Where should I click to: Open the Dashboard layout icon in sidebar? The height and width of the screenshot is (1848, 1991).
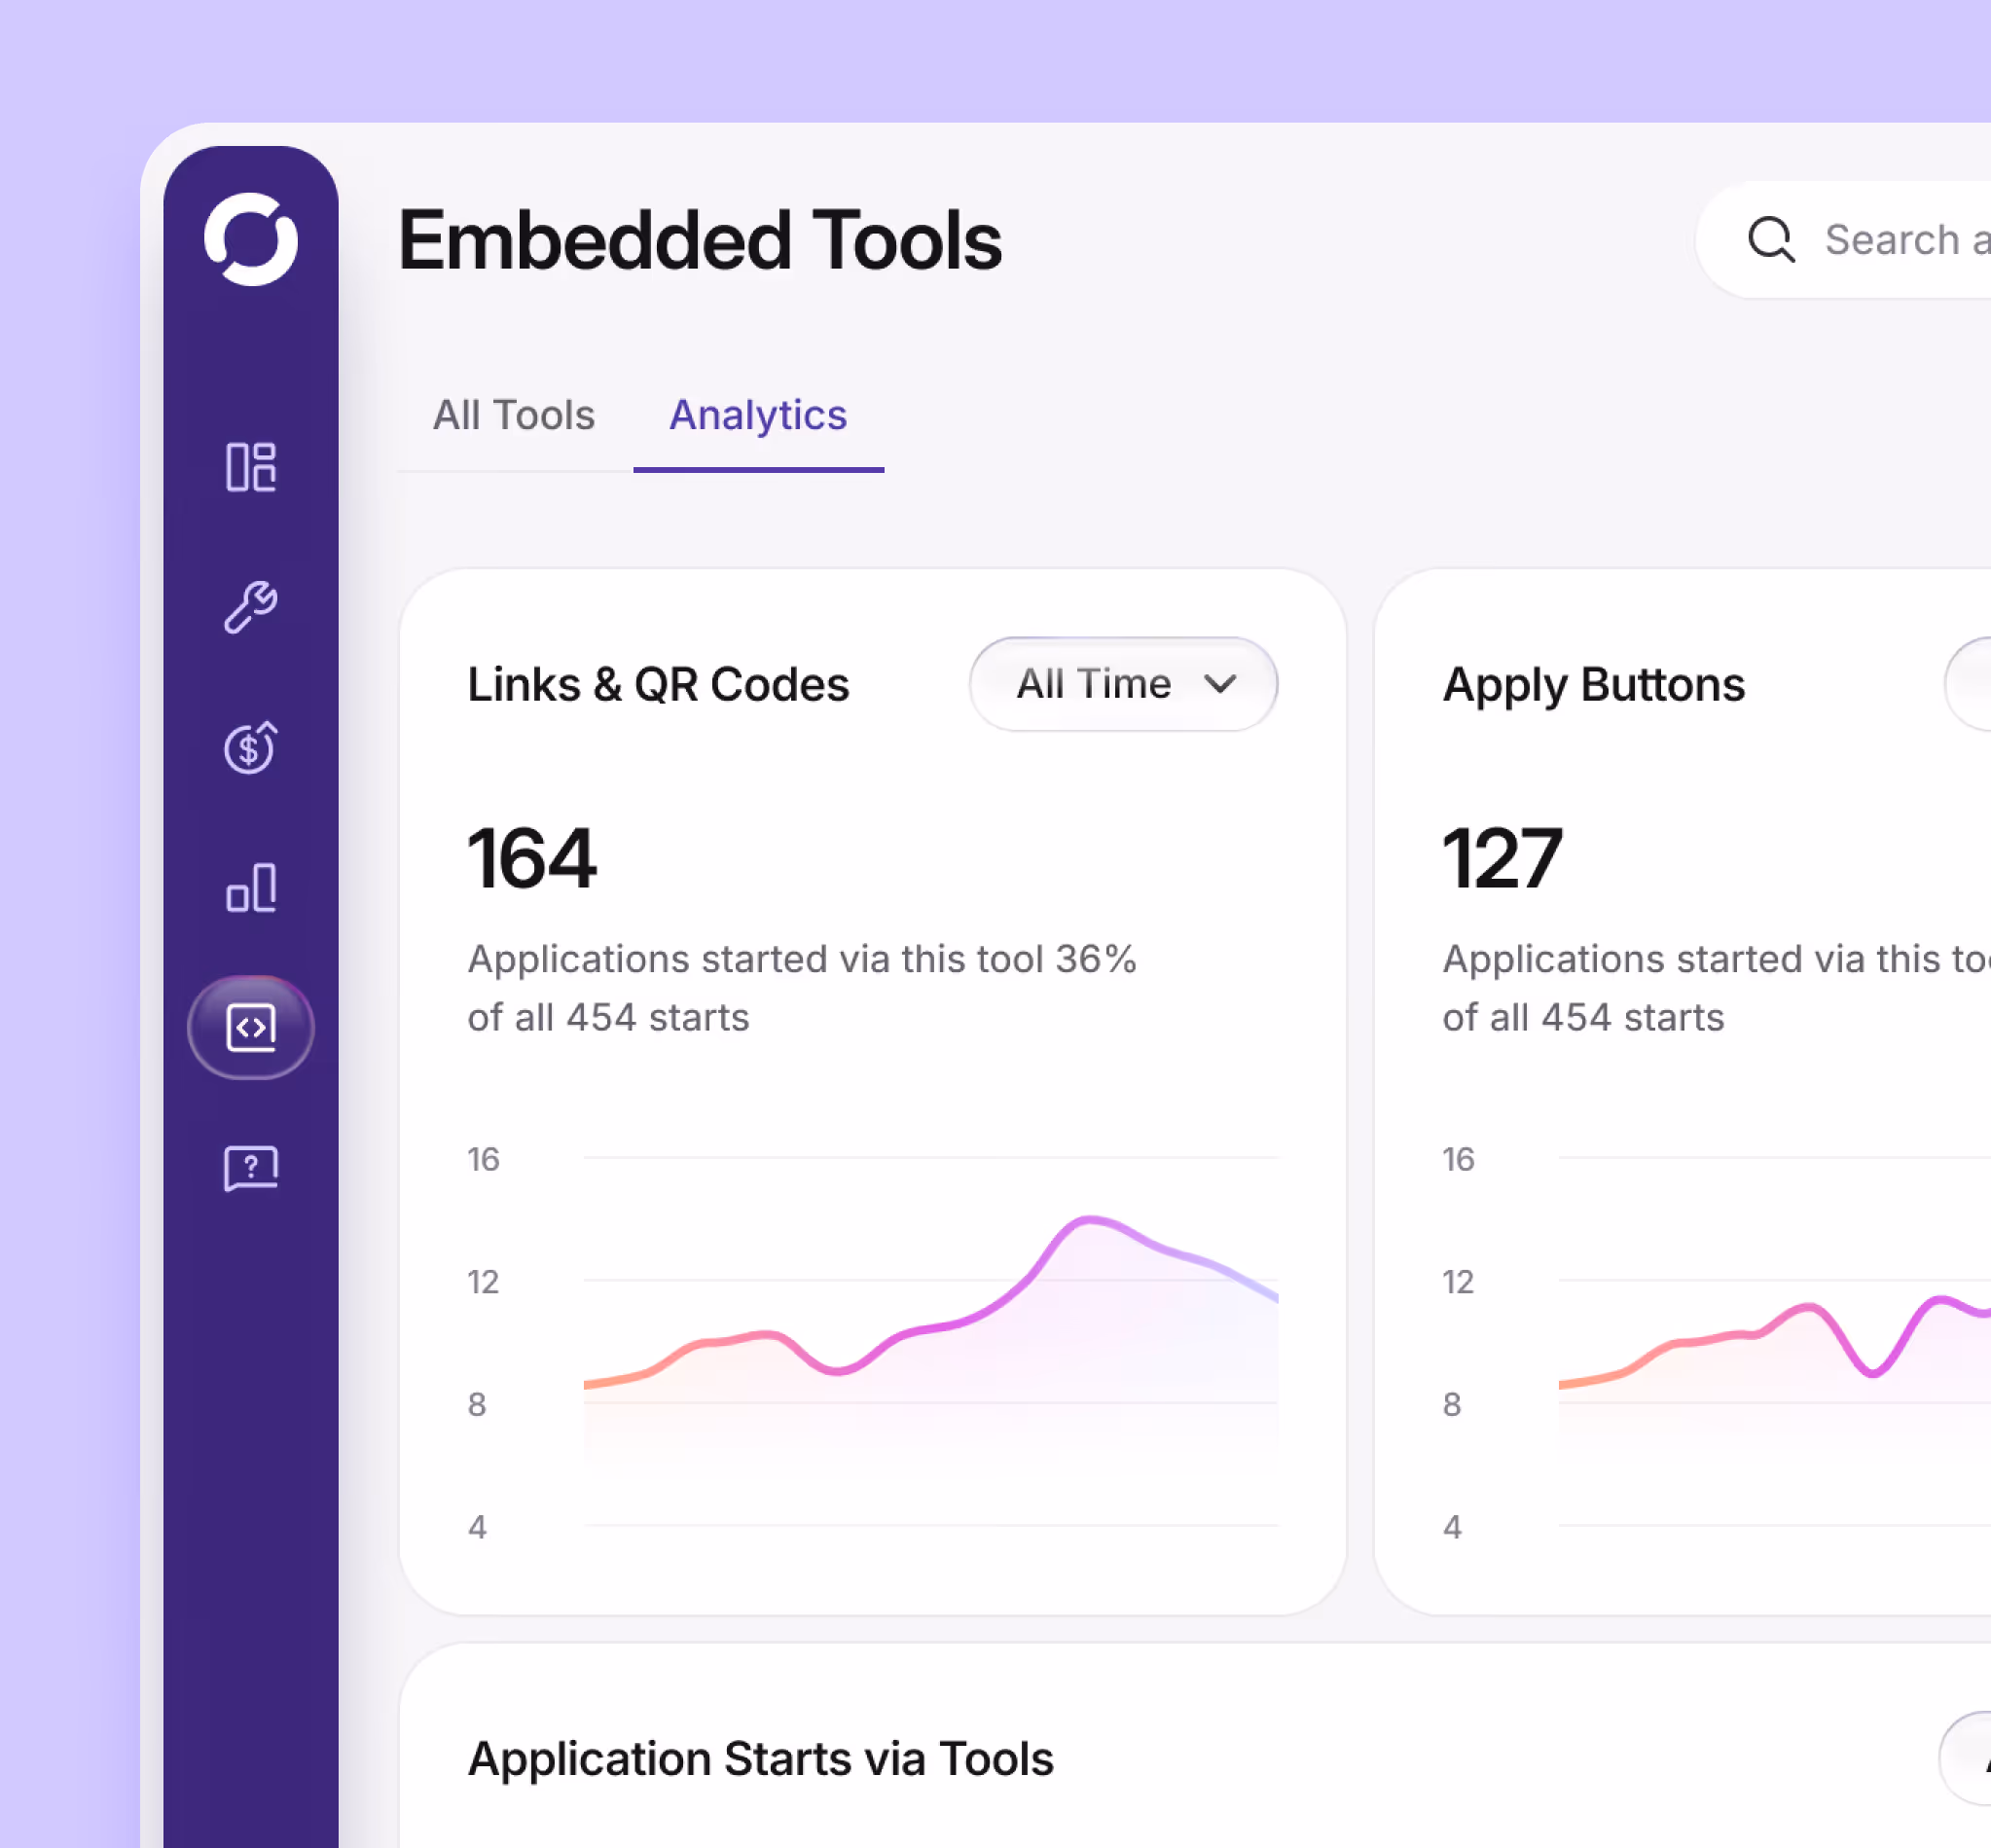(253, 467)
